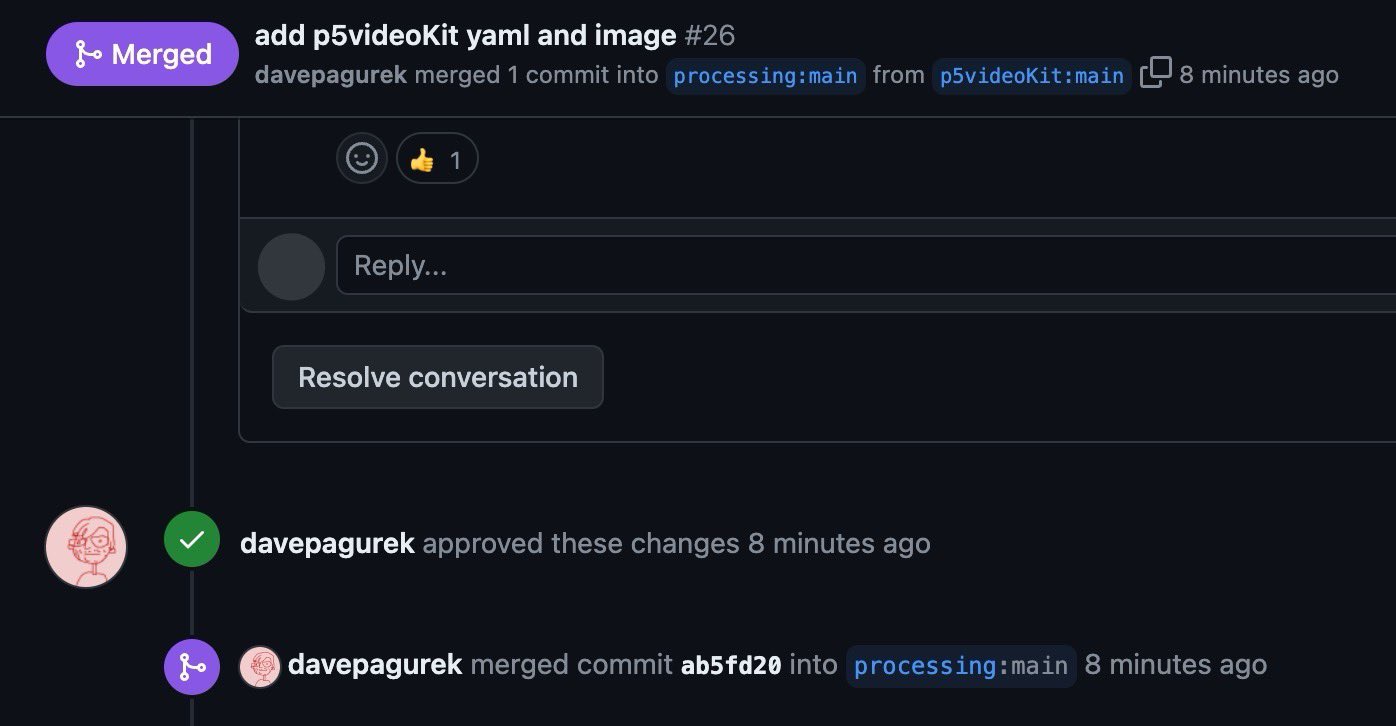The image size is (1396, 726).
Task: Click davepagurek in the merged commit line
Action: 375,664
